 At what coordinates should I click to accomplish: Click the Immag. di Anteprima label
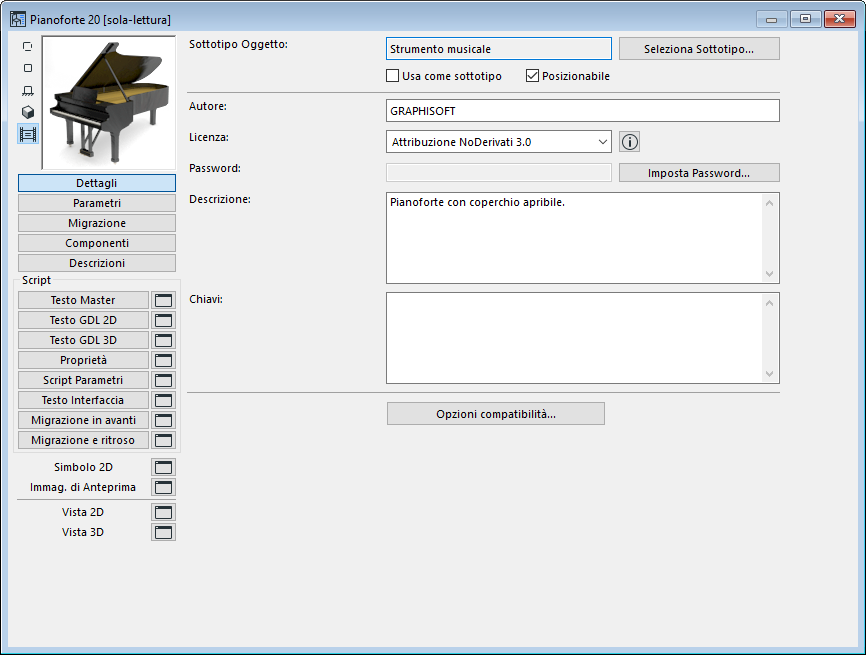coord(83,487)
